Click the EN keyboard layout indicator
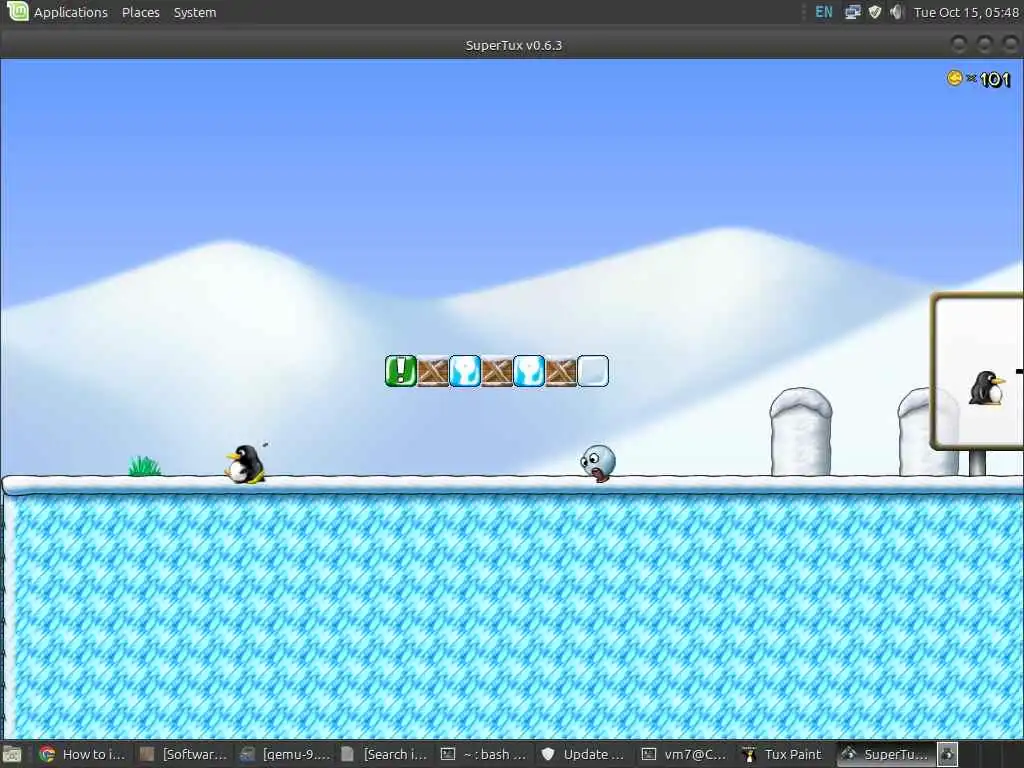The width and height of the screenshot is (1024, 768). (824, 12)
